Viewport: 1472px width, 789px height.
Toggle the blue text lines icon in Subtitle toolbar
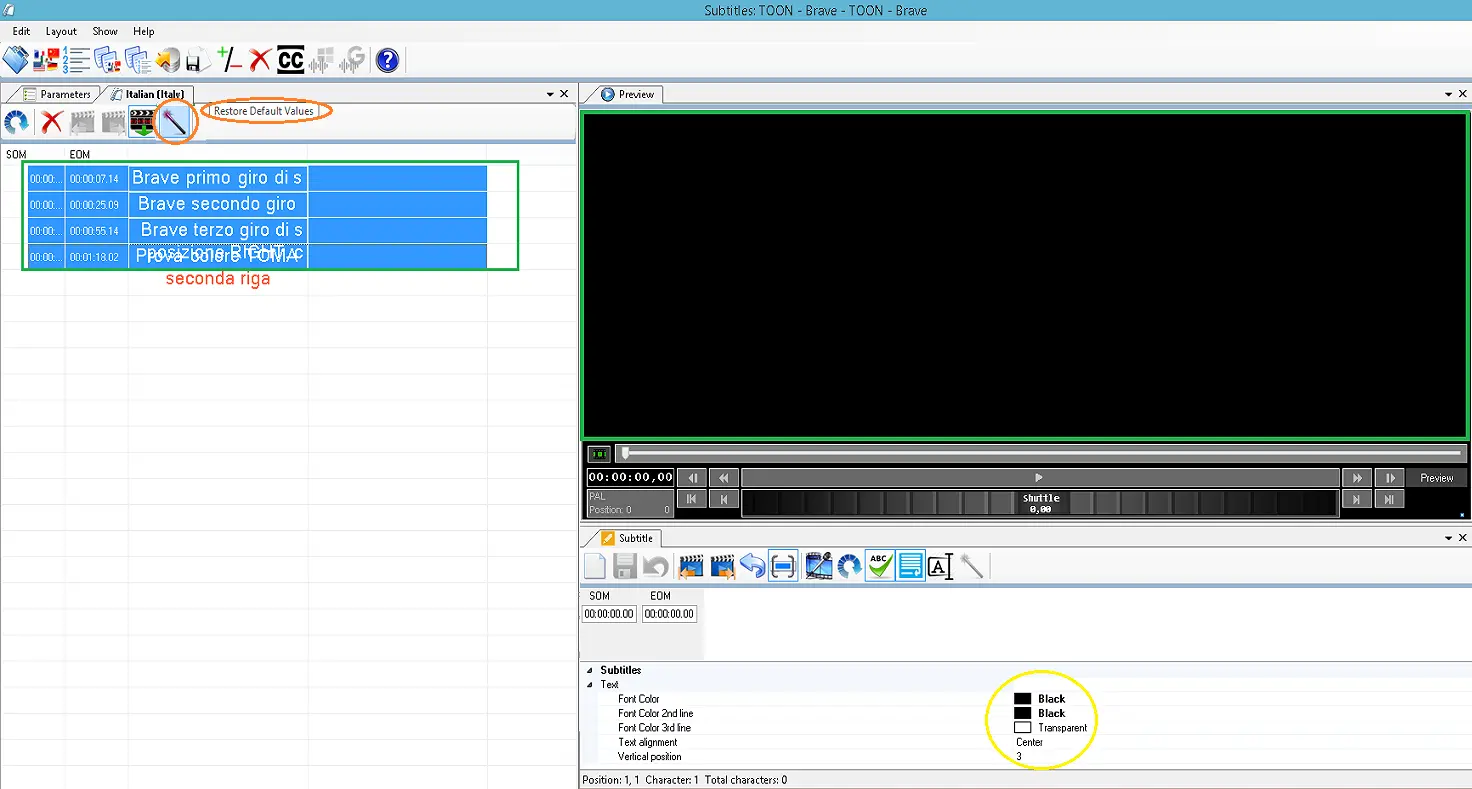910,566
